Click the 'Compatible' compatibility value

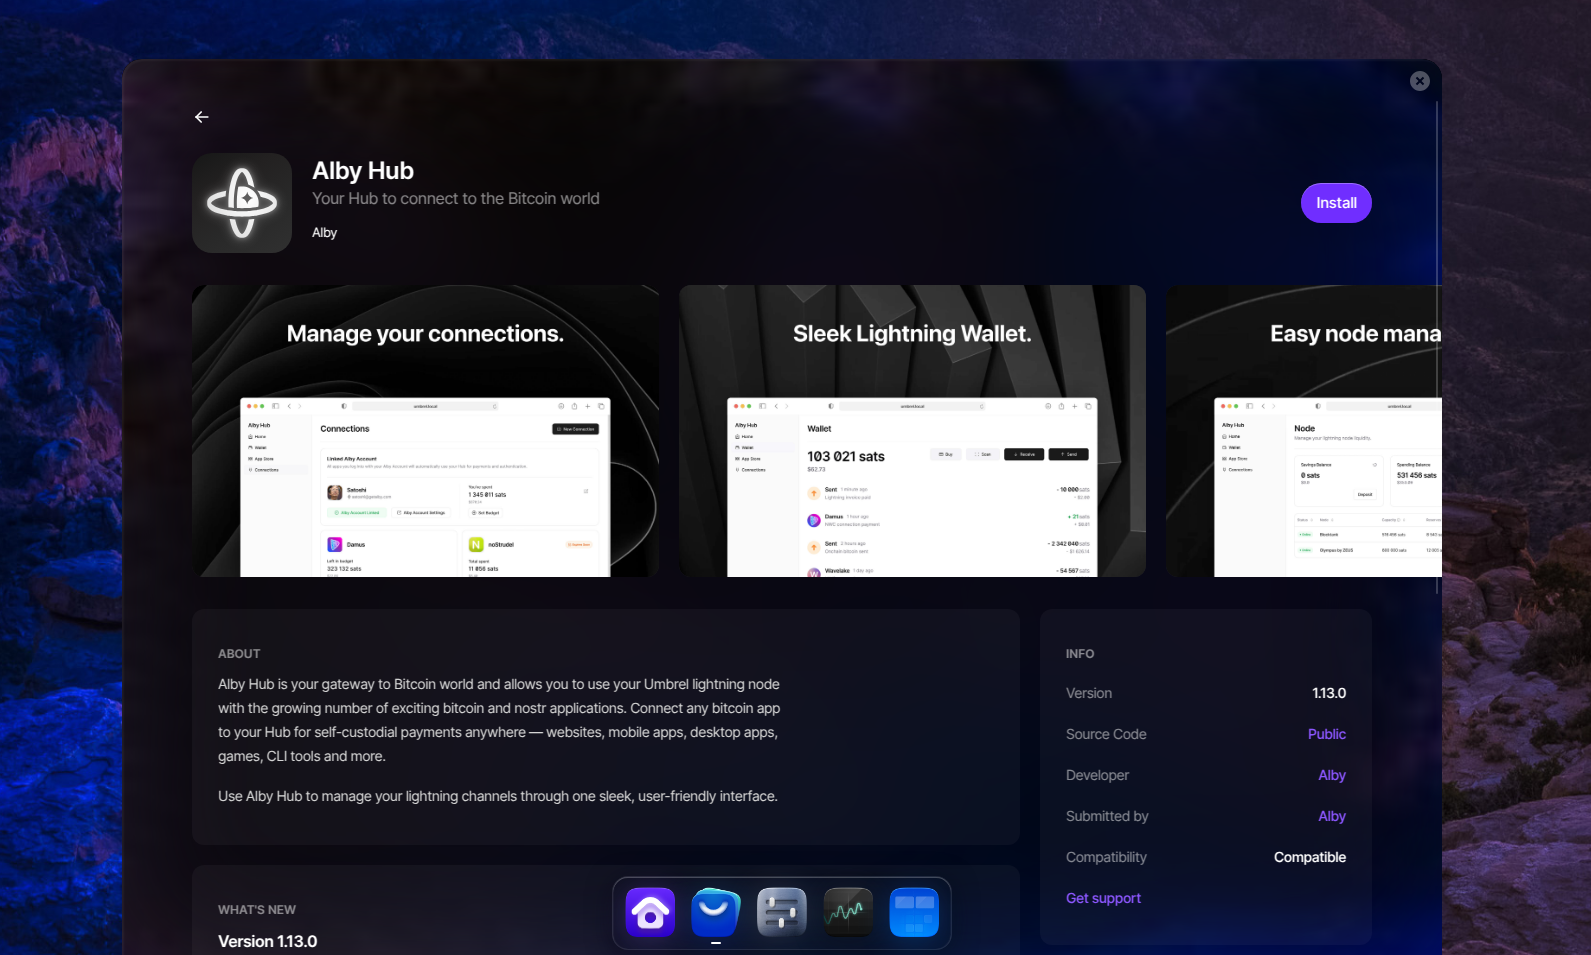(x=1310, y=857)
